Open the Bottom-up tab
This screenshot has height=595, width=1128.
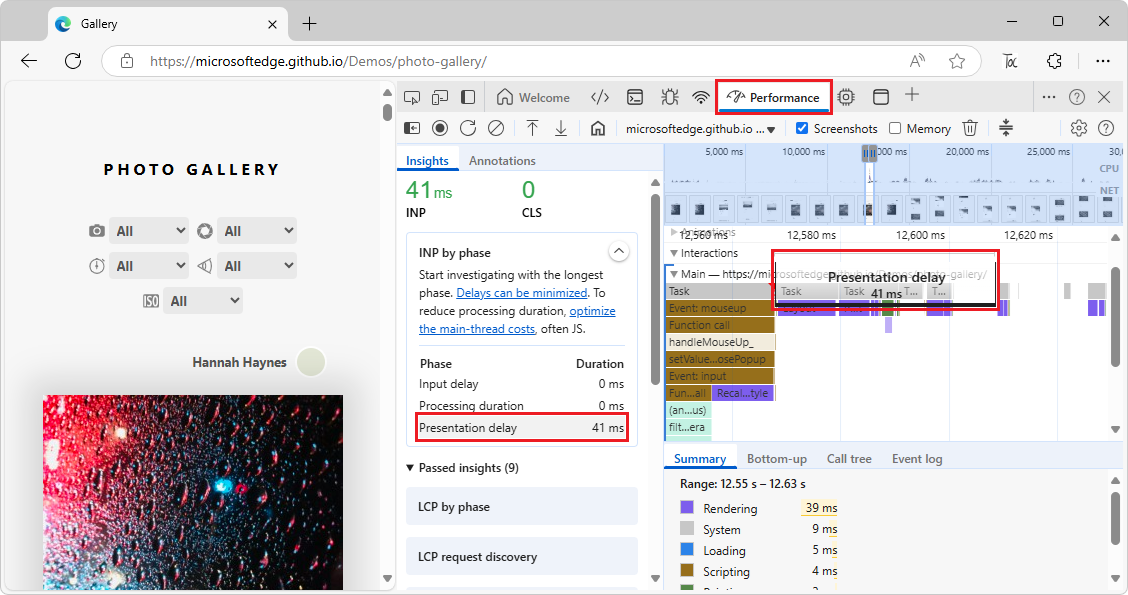tap(777, 458)
